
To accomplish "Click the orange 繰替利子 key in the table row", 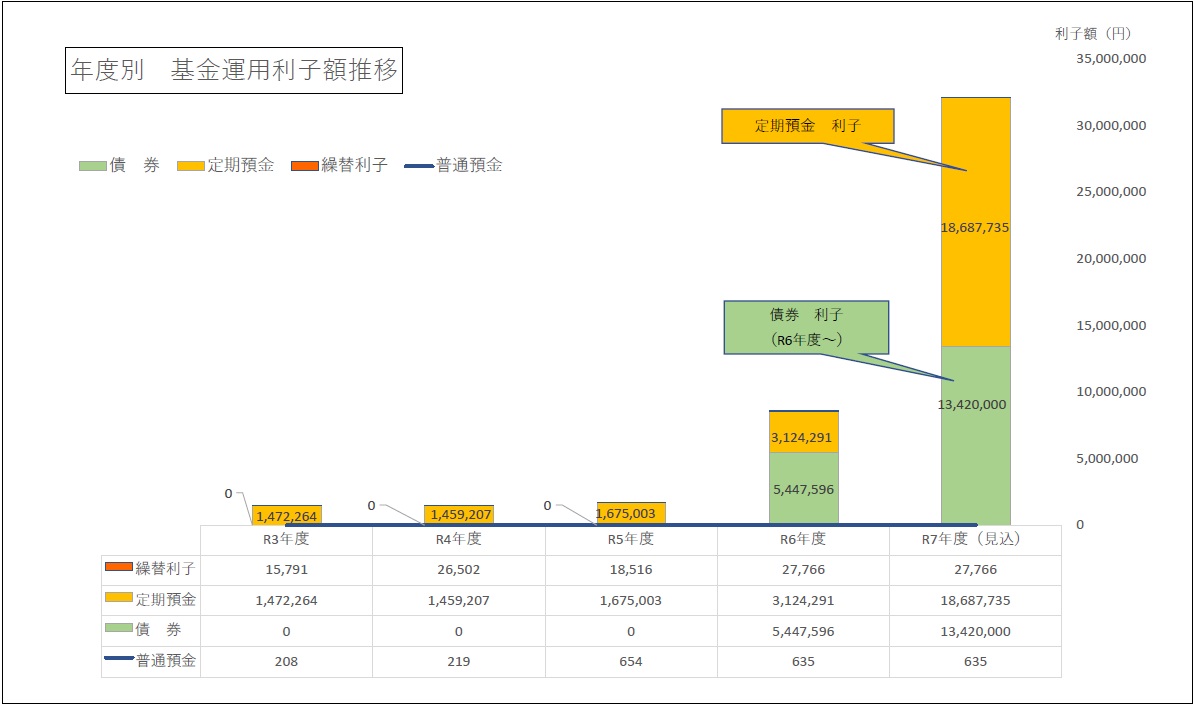I will pos(119,566).
